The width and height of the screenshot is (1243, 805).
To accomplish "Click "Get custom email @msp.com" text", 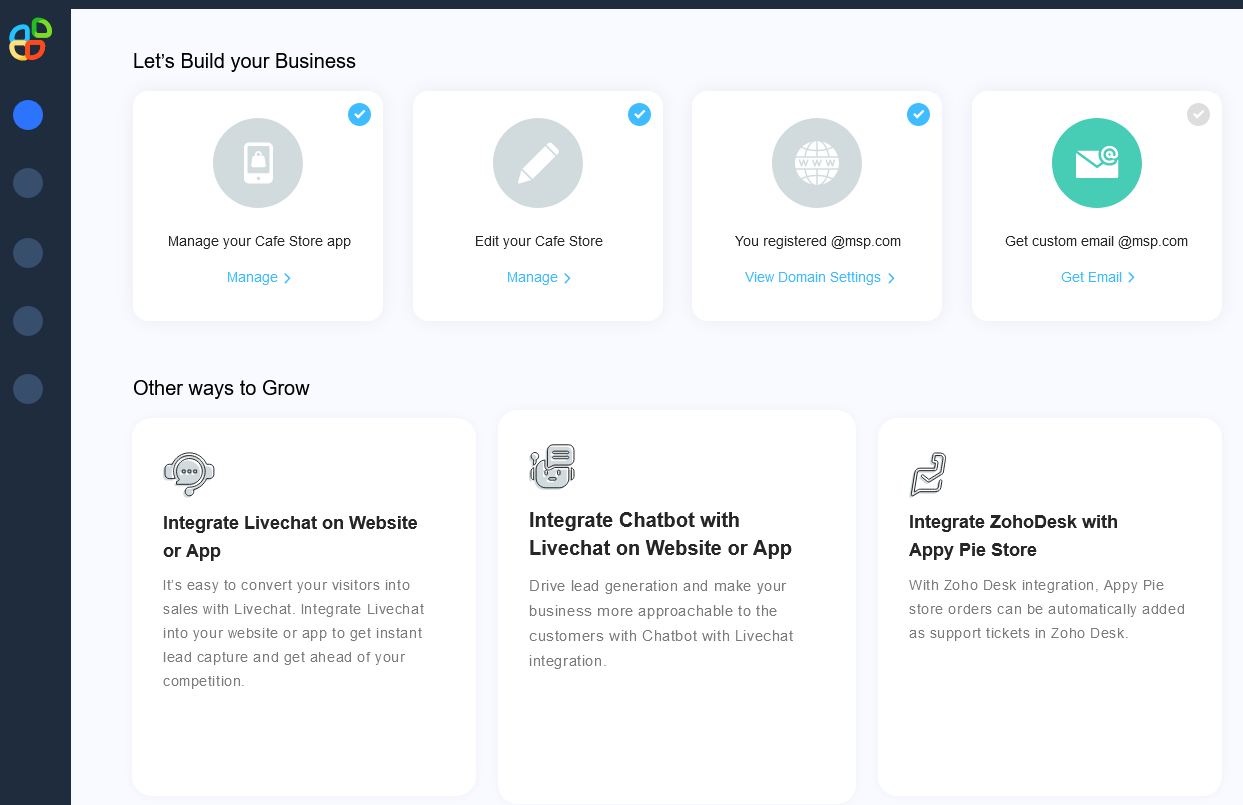I will pyautogui.click(x=1096, y=241).
